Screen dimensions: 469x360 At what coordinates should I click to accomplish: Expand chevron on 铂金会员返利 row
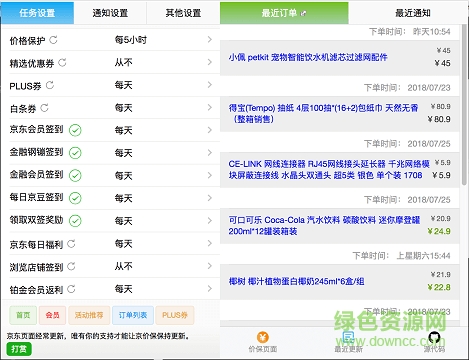tap(210, 289)
